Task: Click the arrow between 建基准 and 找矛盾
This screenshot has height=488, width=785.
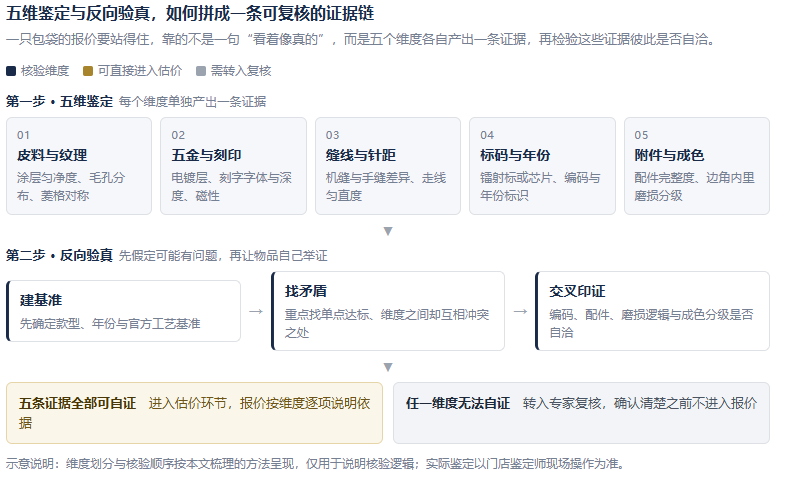Action: pos(256,311)
